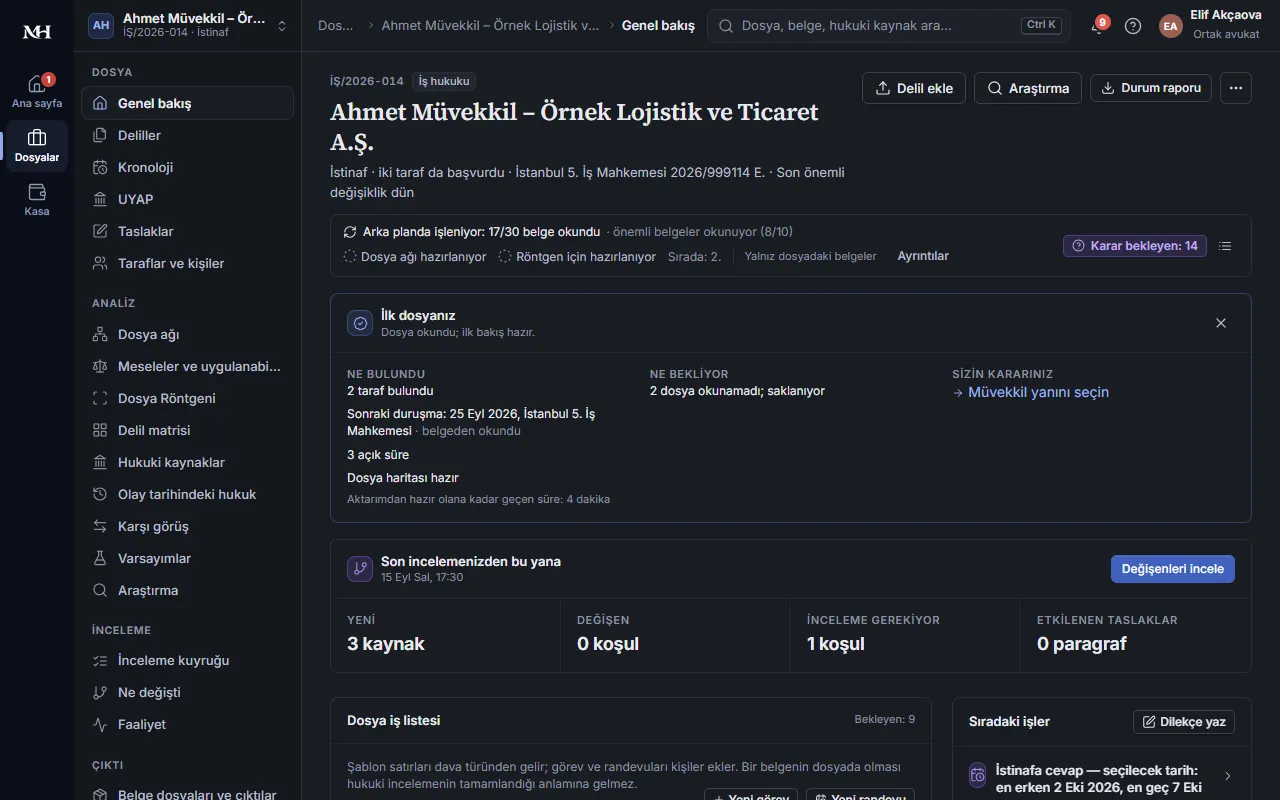This screenshot has width=1280, height=800.
Task: Open Olay tarihindeki hukuk
Action: click(x=187, y=494)
